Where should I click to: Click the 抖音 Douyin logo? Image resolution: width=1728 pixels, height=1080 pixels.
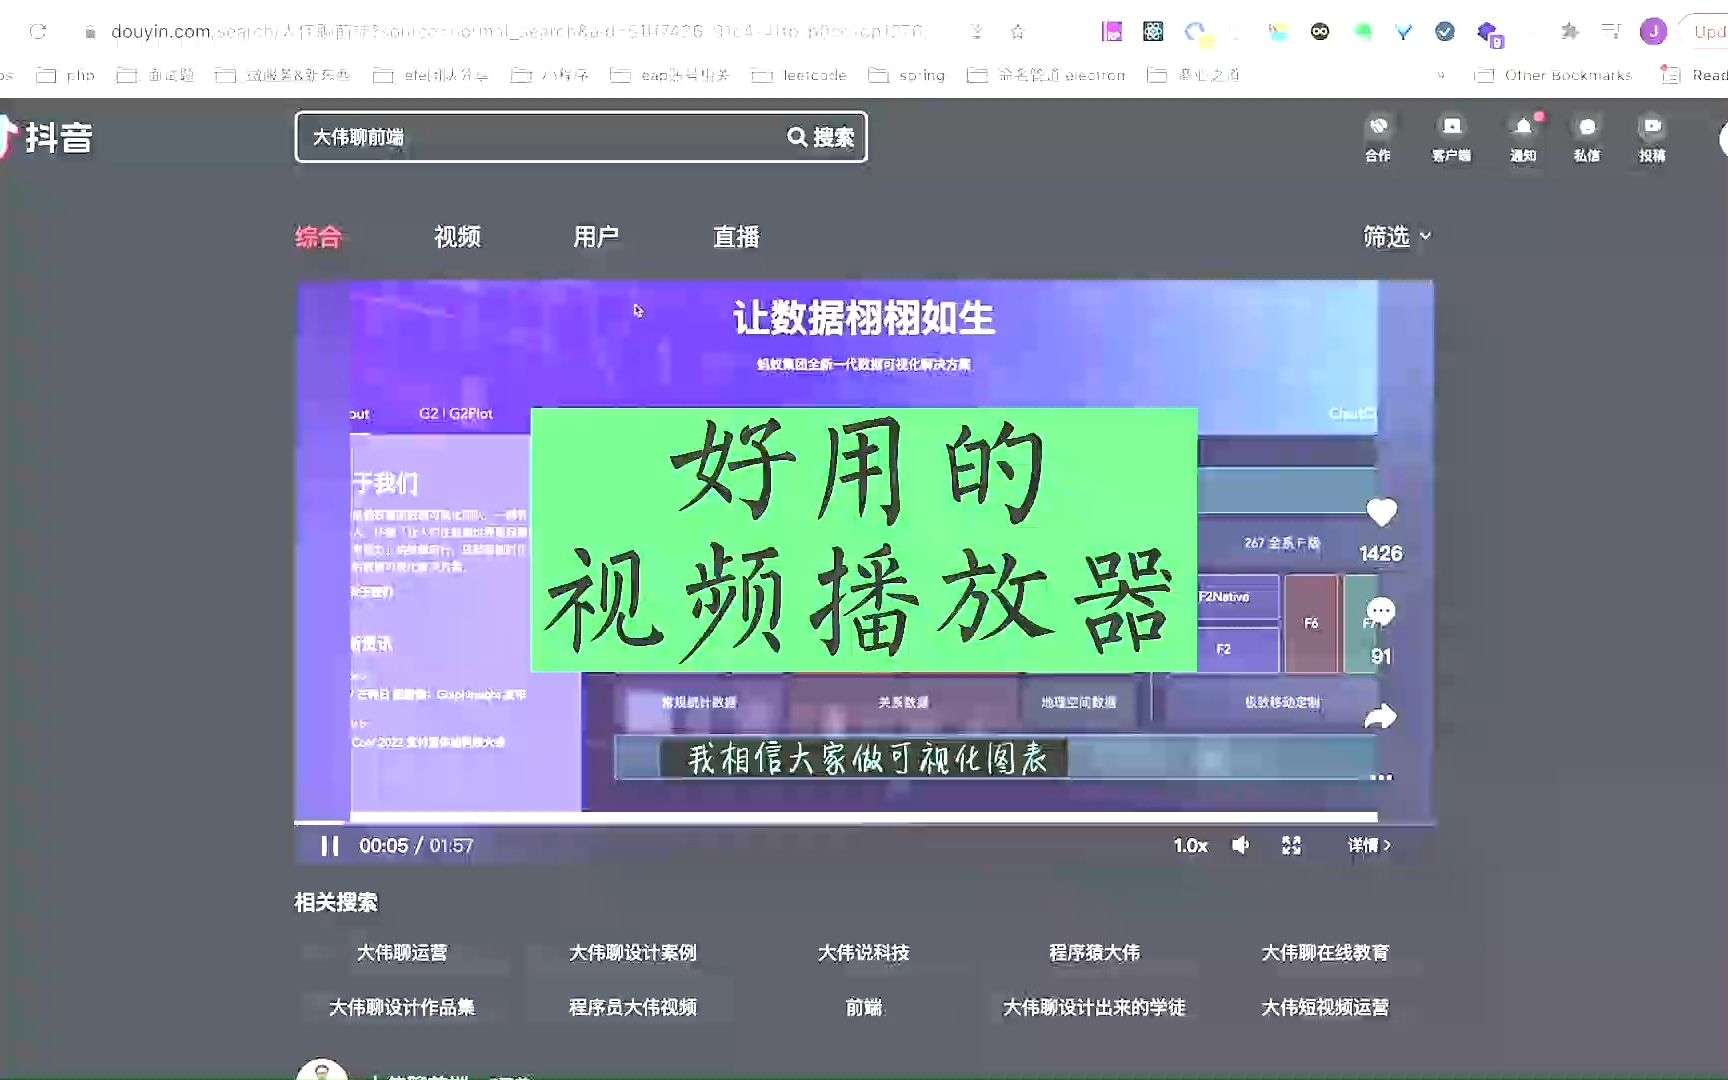coord(50,140)
